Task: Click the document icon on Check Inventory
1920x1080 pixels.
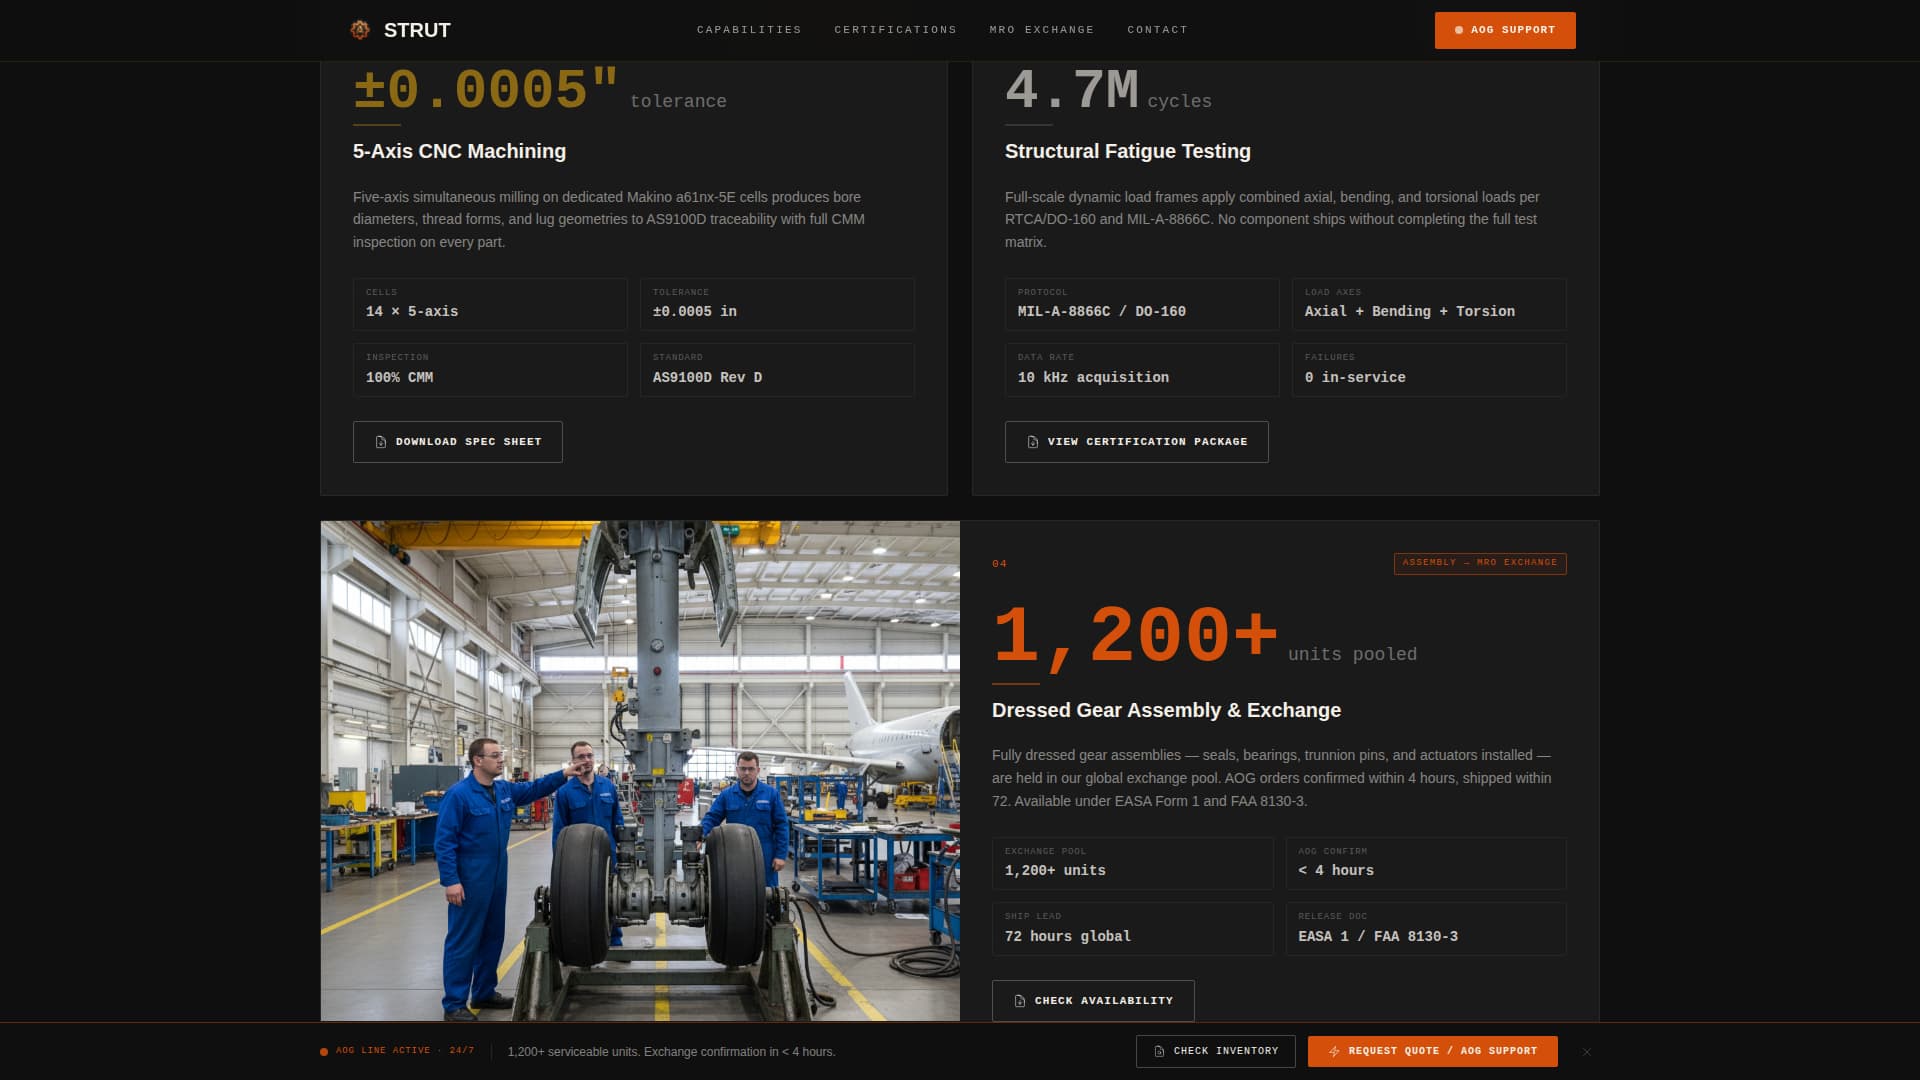Action: pyautogui.click(x=1157, y=1051)
